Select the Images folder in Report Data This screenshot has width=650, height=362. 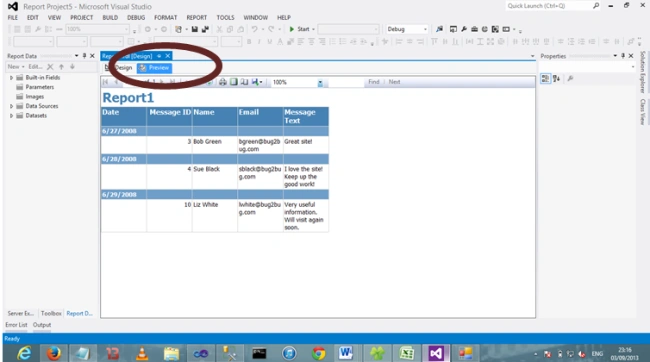(x=30, y=97)
